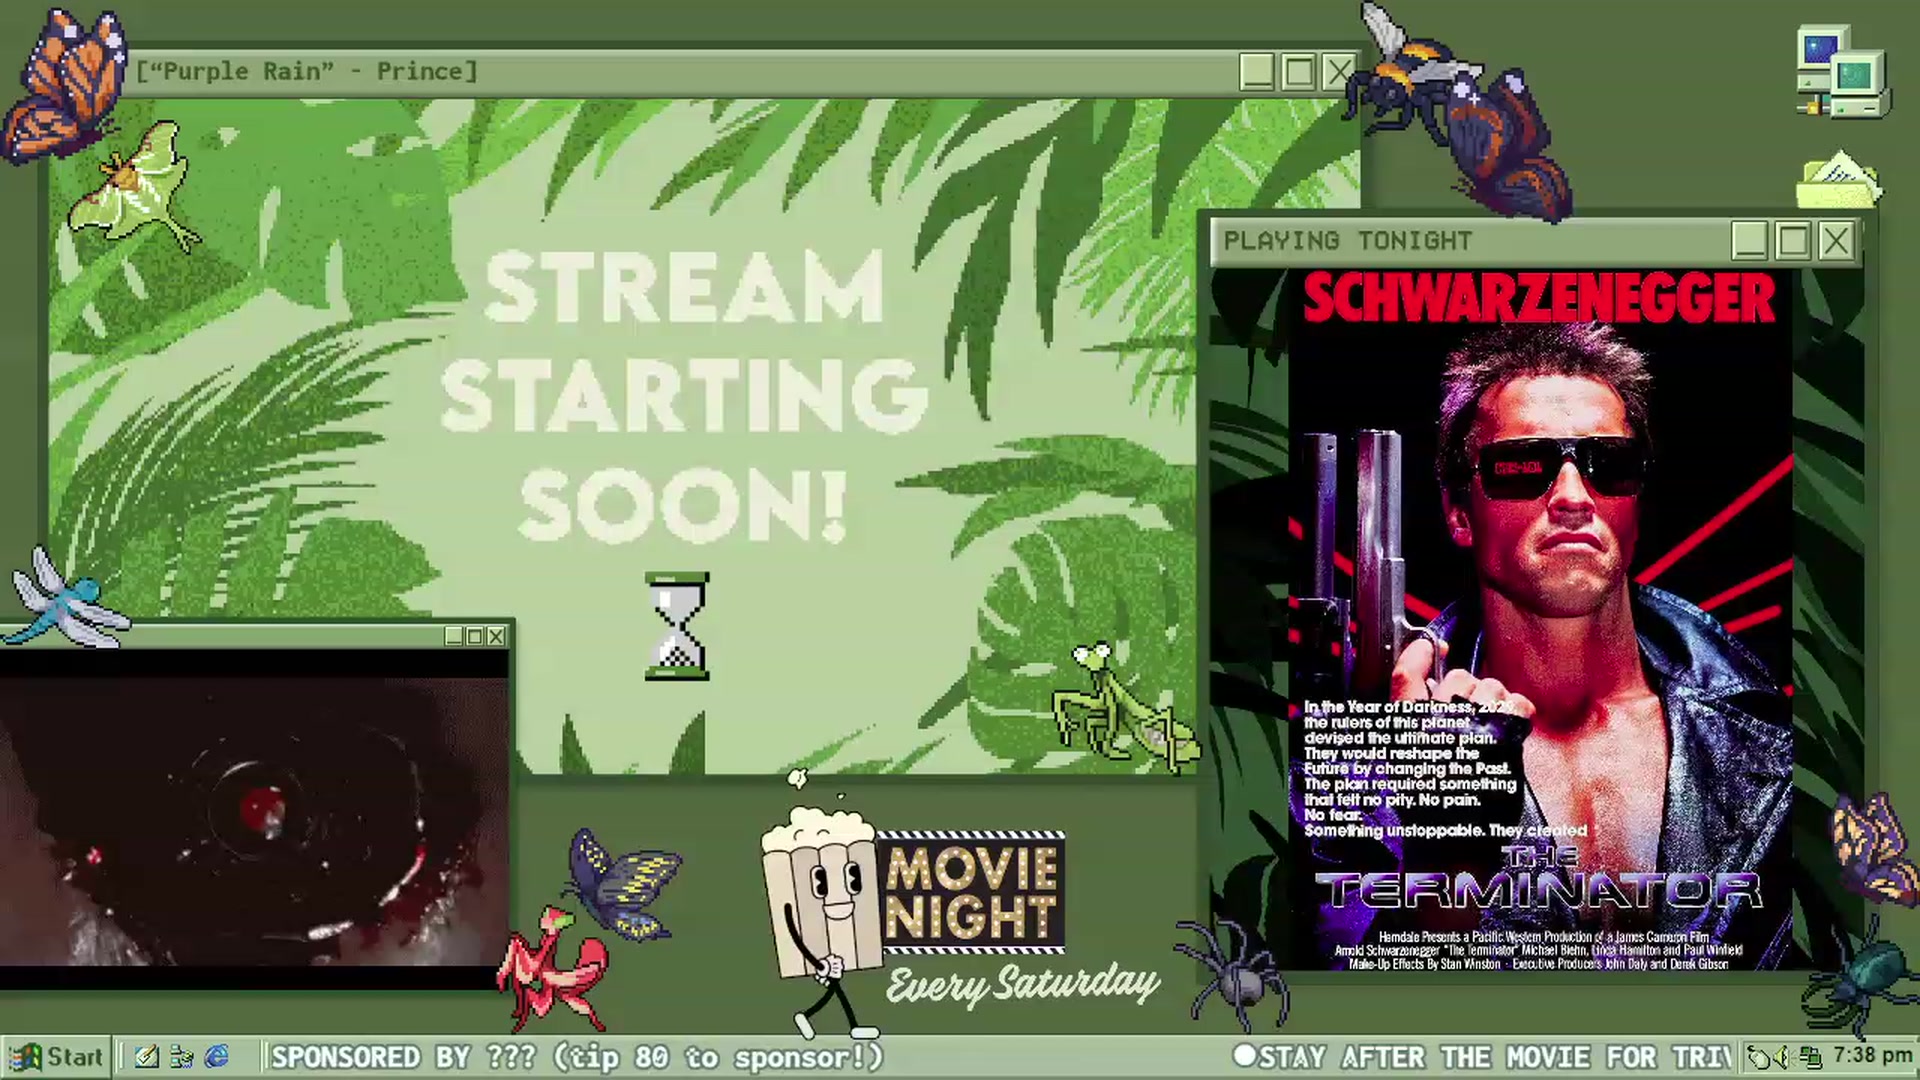
Task: Click the red-eye video preview
Action: click(254, 820)
